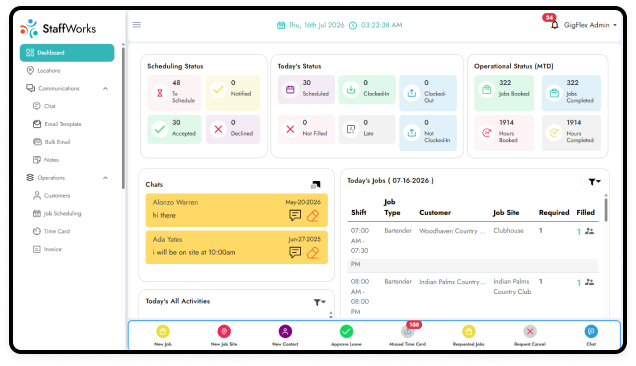636x366 pixels.
Task: Click the Filled column header
Action: pos(585,212)
